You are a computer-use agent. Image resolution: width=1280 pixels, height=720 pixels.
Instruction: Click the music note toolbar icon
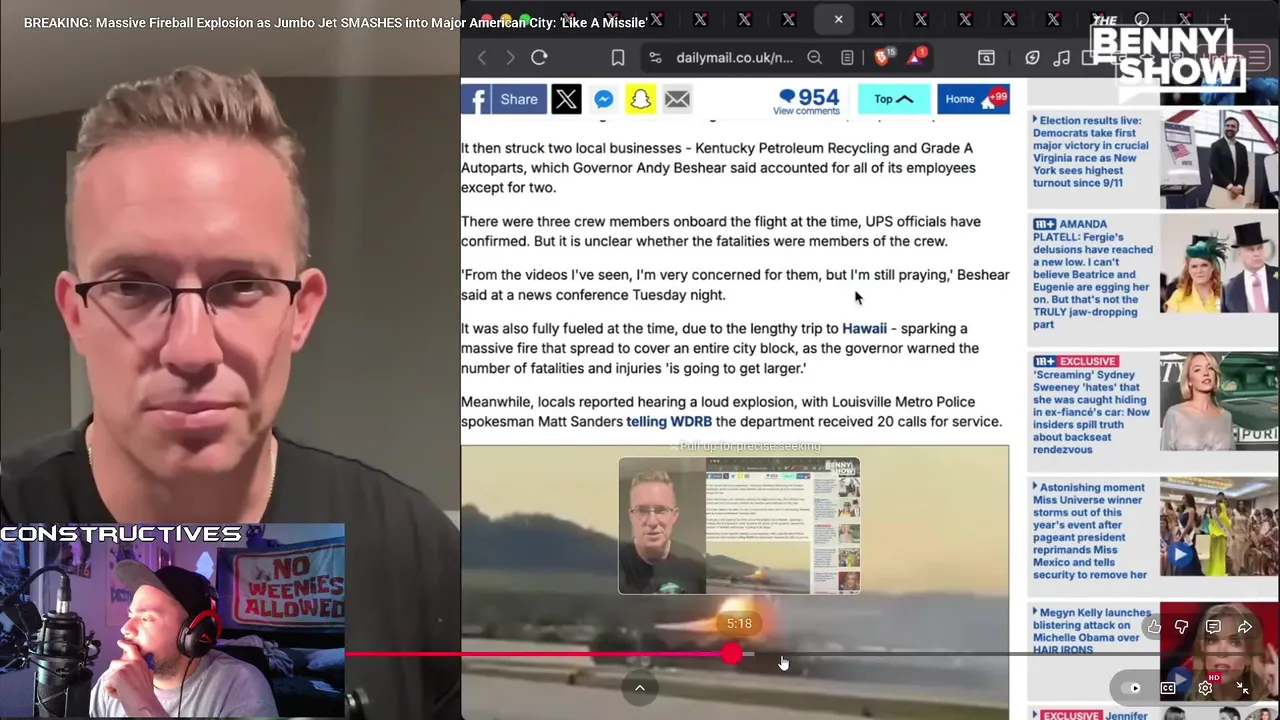tap(1061, 58)
